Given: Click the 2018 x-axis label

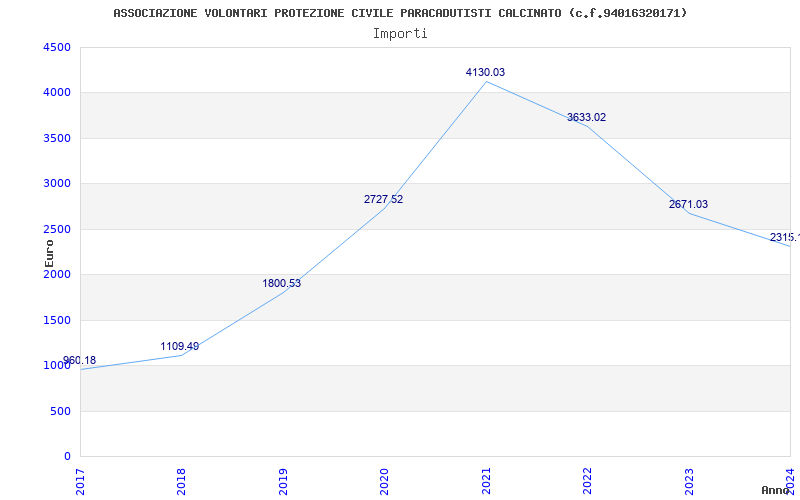Looking at the screenshot, I should [x=181, y=481].
